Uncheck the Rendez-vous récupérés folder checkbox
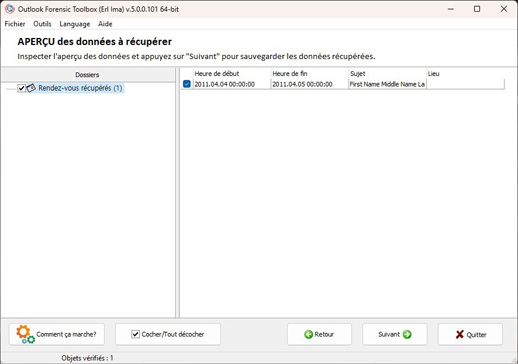Viewport: 518px width, 364px height. tap(21, 88)
